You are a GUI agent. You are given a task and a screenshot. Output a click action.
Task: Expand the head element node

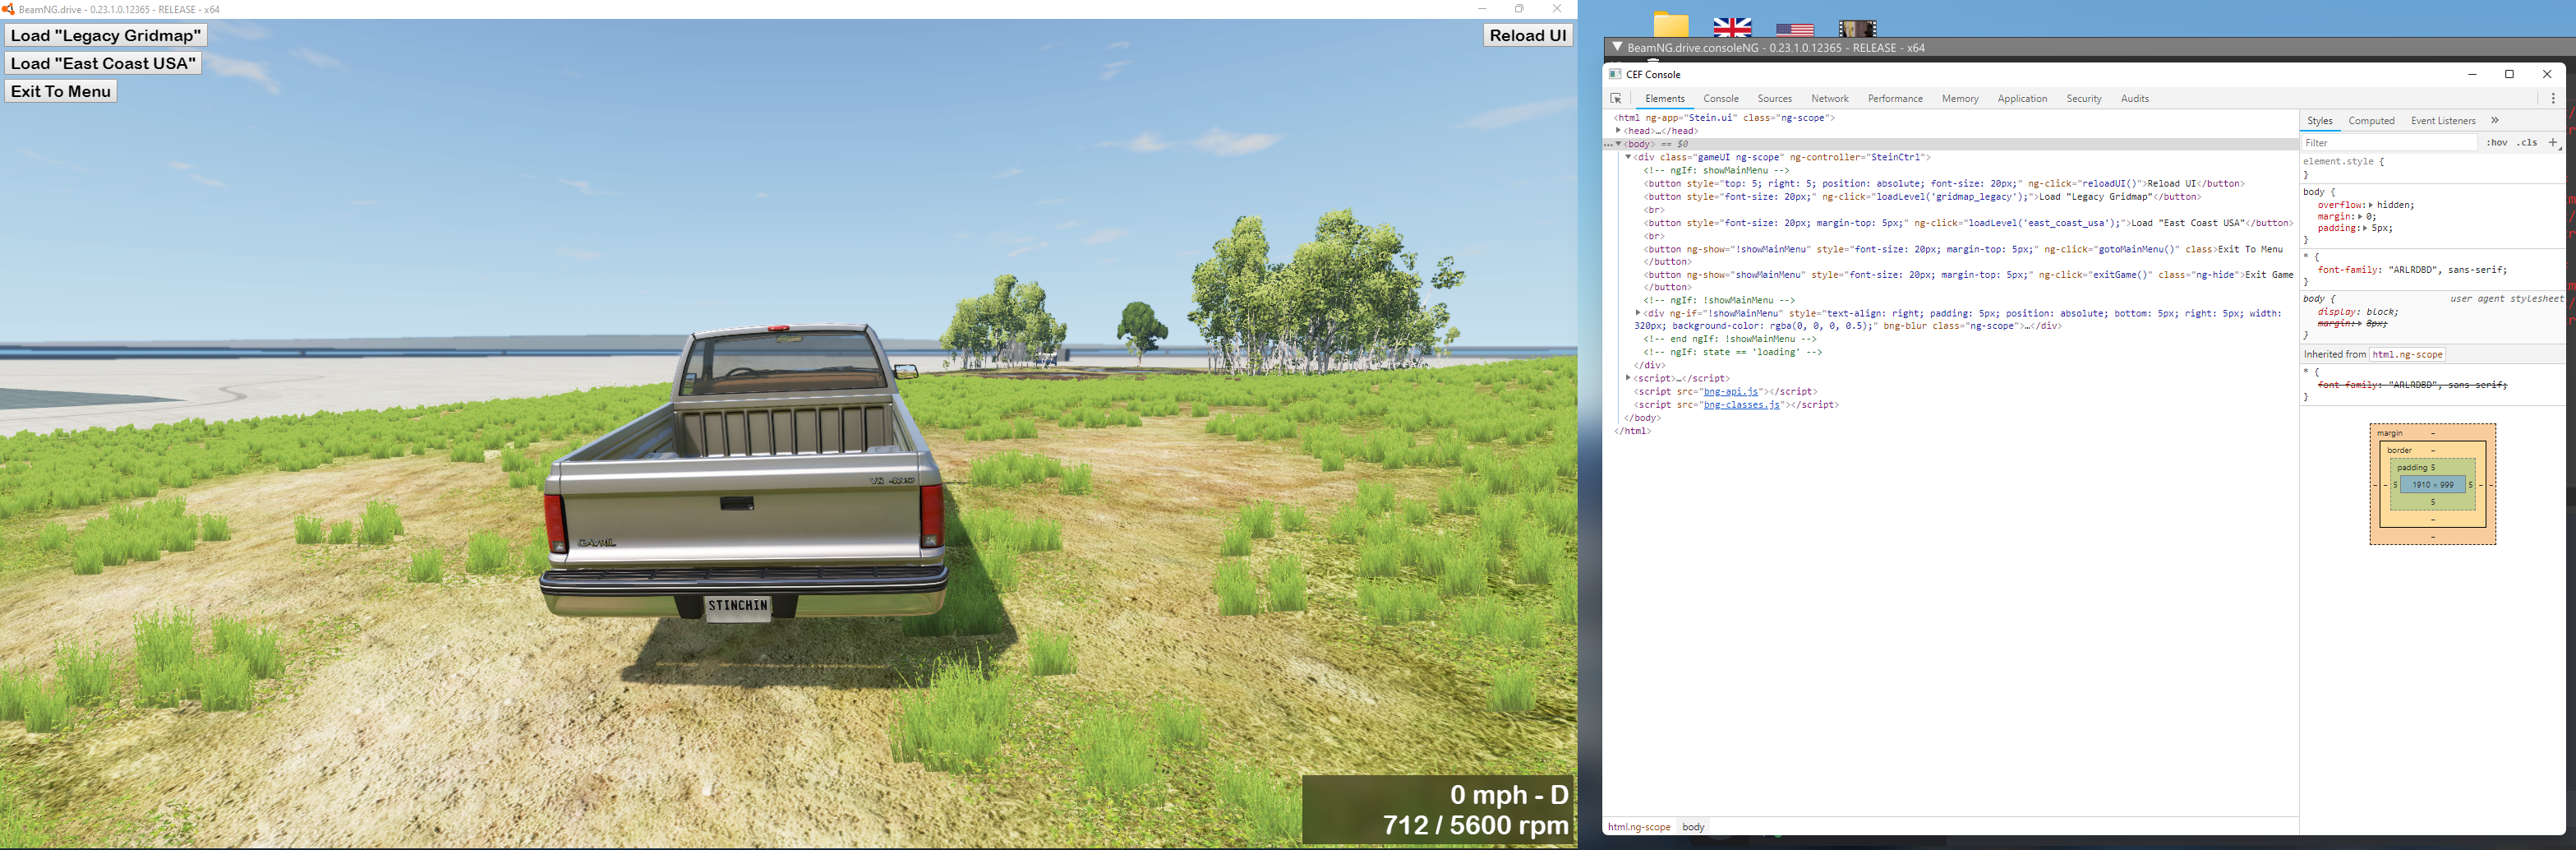[1618, 131]
